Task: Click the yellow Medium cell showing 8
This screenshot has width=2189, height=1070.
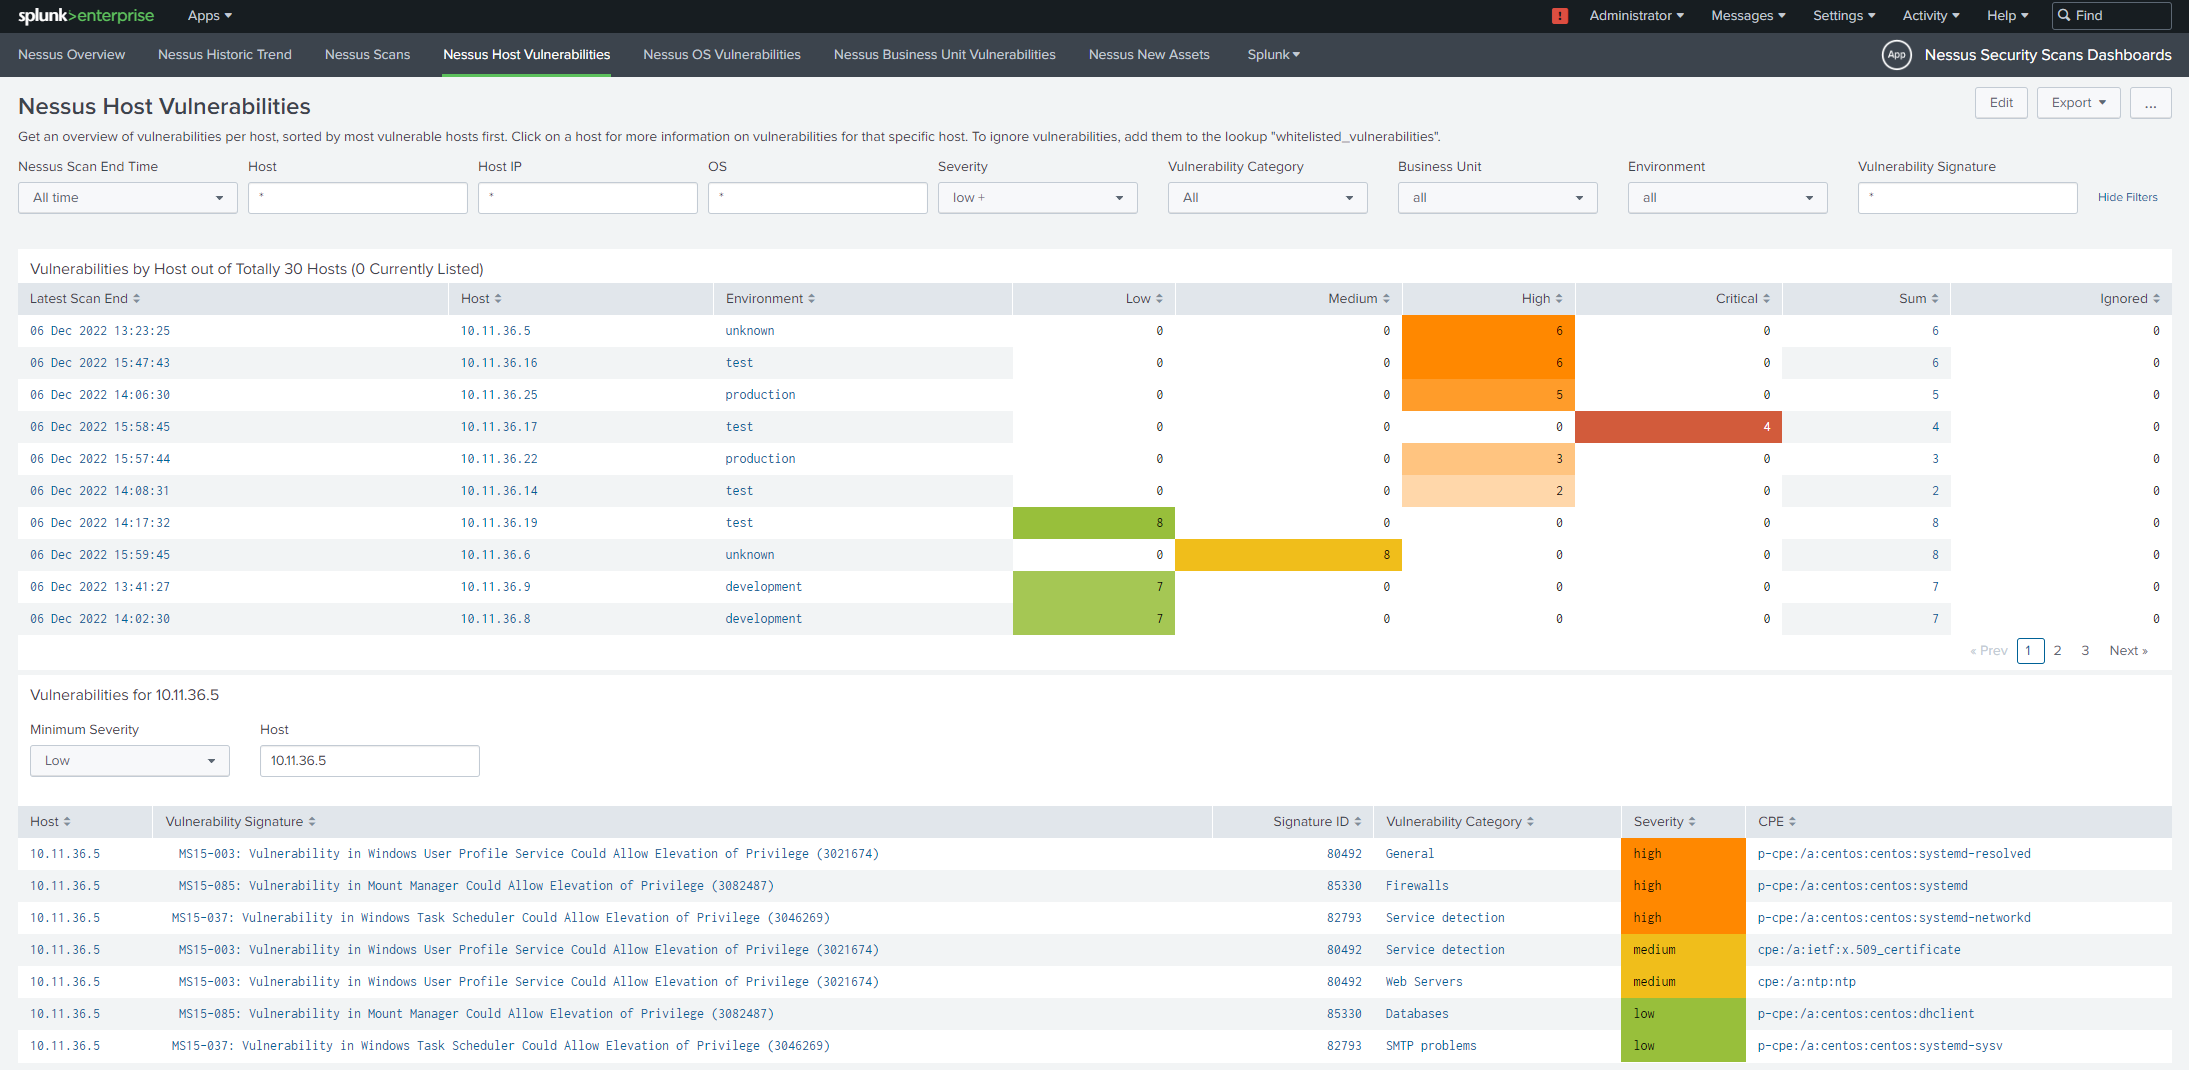Action: pos(1288,555)
